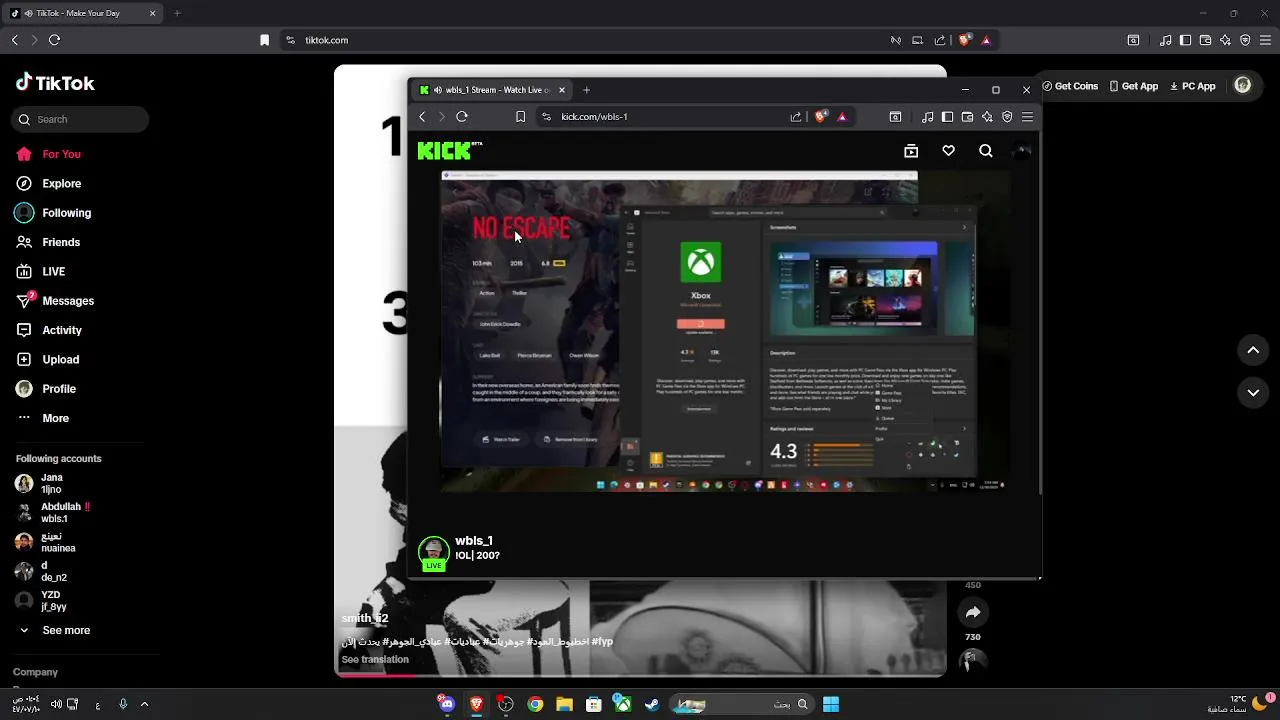Click the TikTok search field
The width and height of the screenshot is (1280, 720).
pyautogui.click(x=80, y=119)
